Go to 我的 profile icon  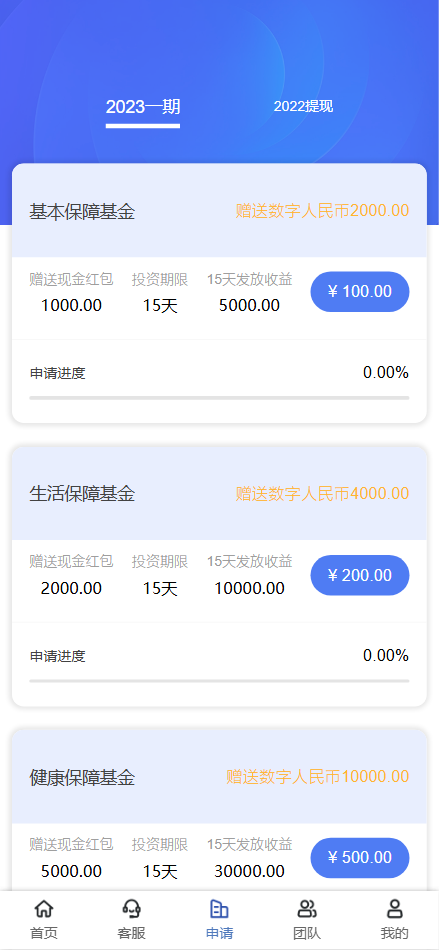[395, 909]
